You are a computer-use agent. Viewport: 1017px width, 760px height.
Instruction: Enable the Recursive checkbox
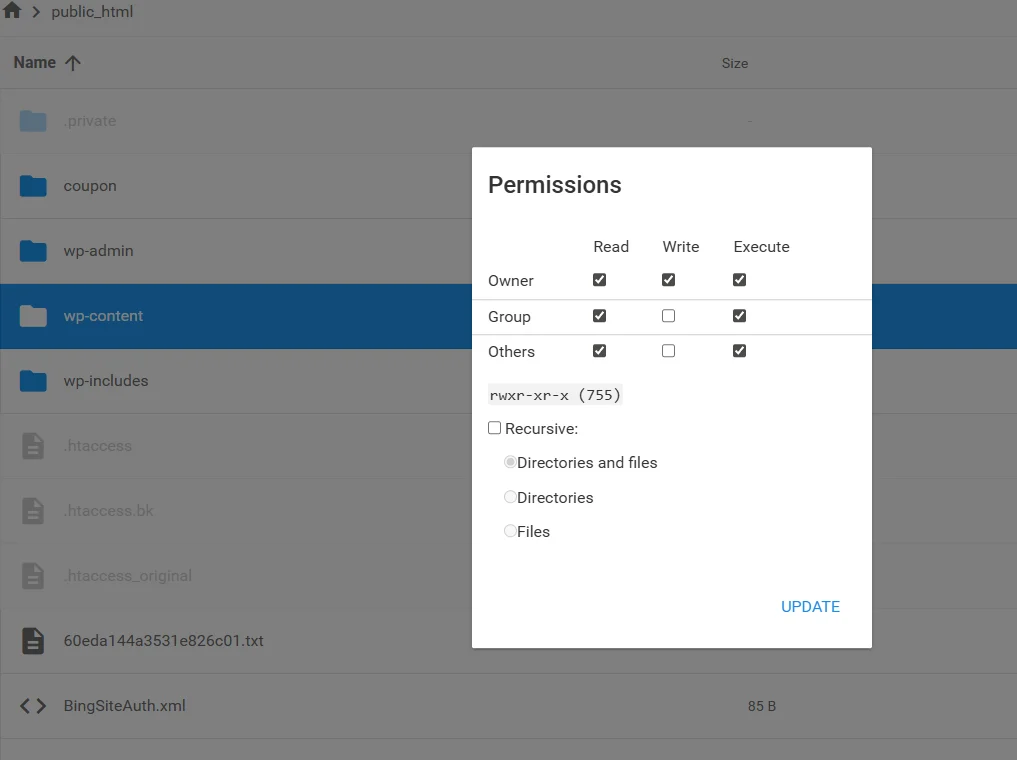point(494,428)
